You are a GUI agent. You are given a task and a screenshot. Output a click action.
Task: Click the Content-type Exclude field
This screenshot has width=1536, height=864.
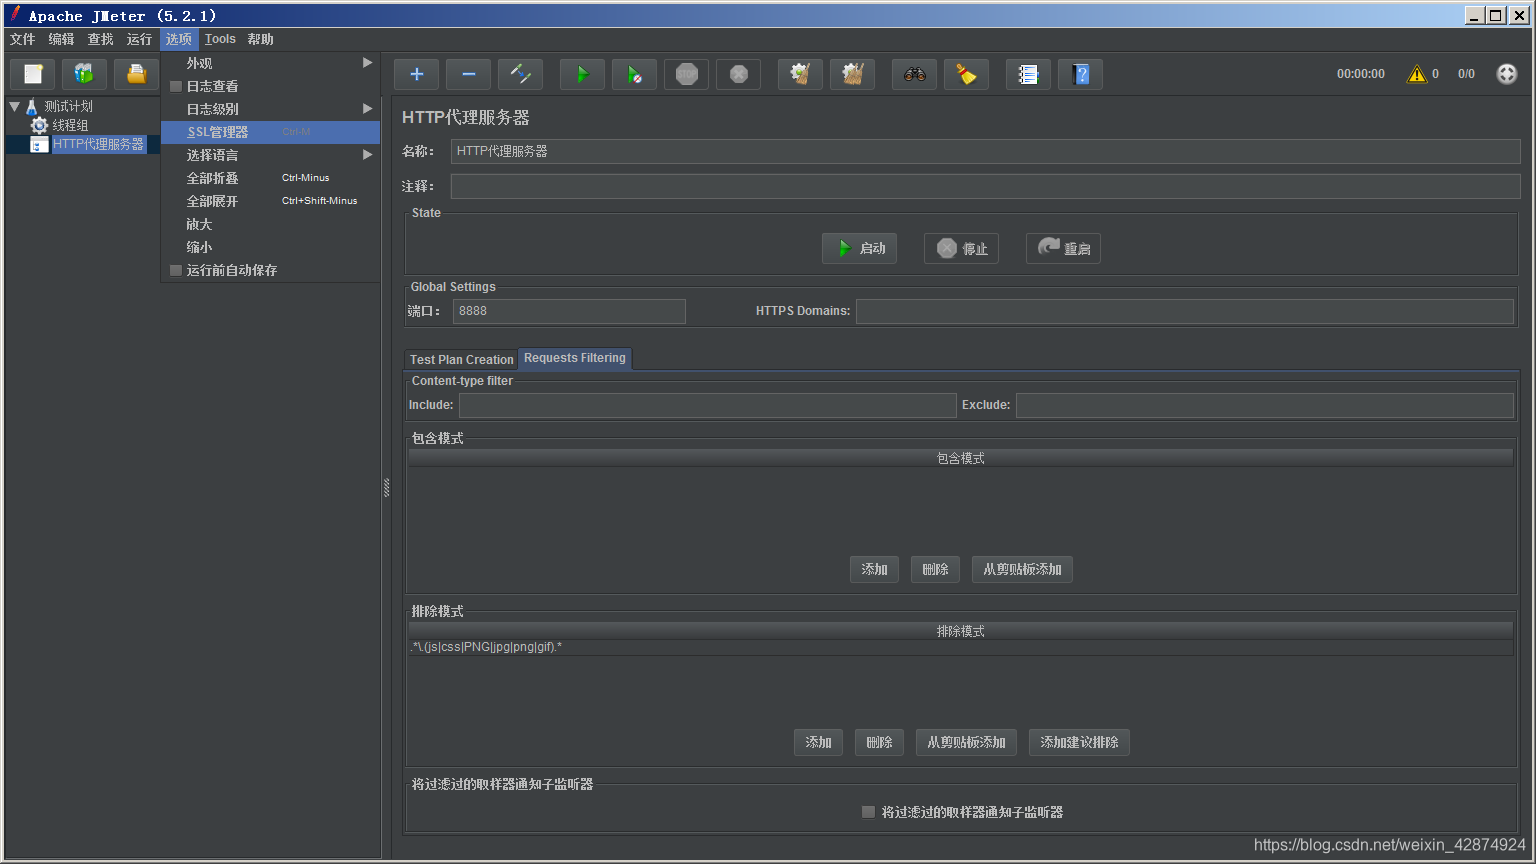1264,405
